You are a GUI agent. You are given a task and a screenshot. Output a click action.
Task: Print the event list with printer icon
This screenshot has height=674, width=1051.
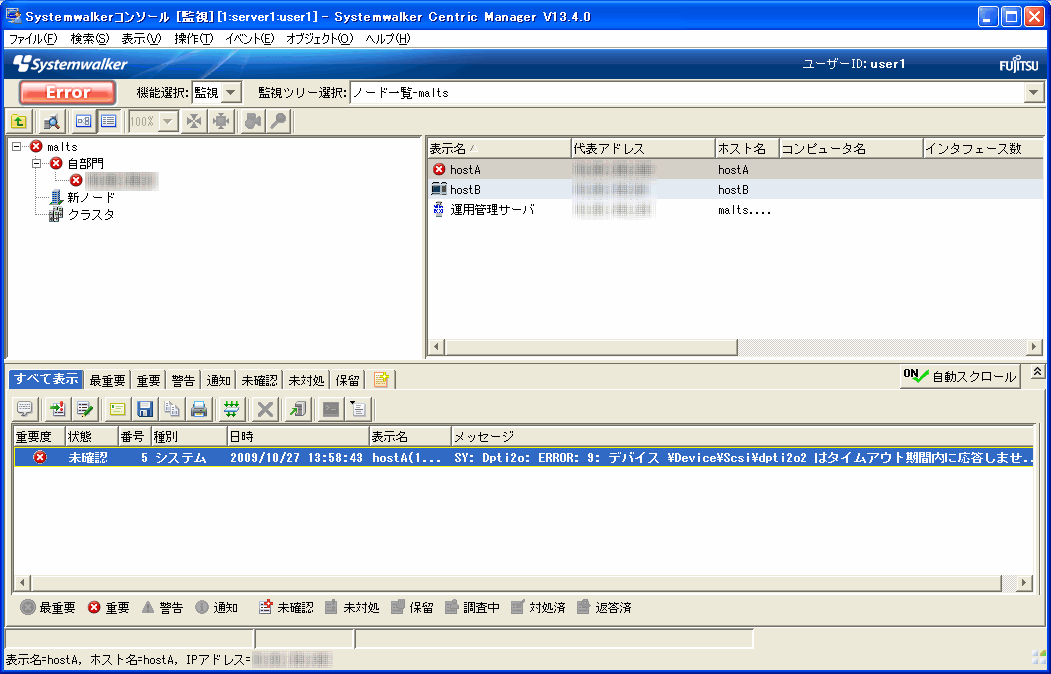[198, 409]
